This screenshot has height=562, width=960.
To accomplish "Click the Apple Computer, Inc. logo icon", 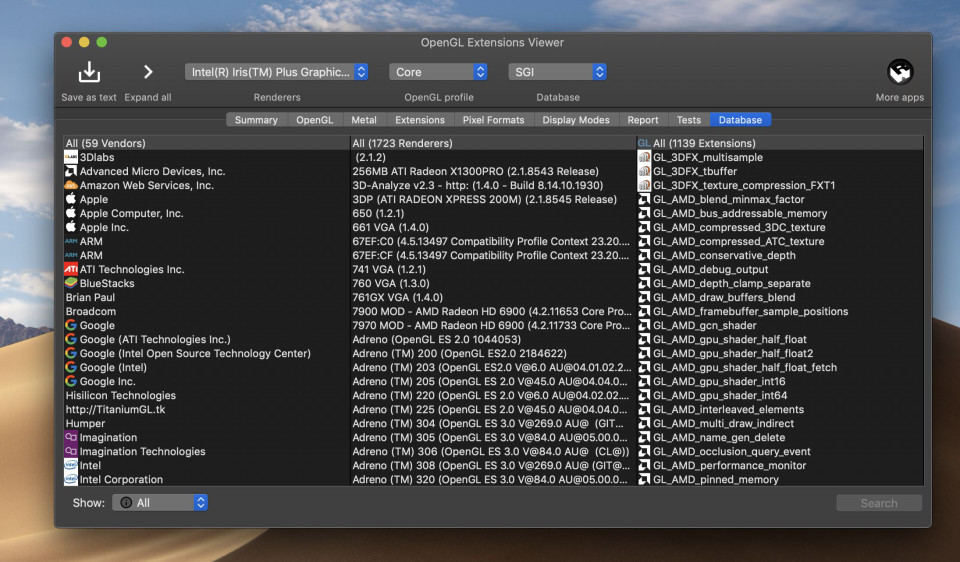I will [71, 213].
